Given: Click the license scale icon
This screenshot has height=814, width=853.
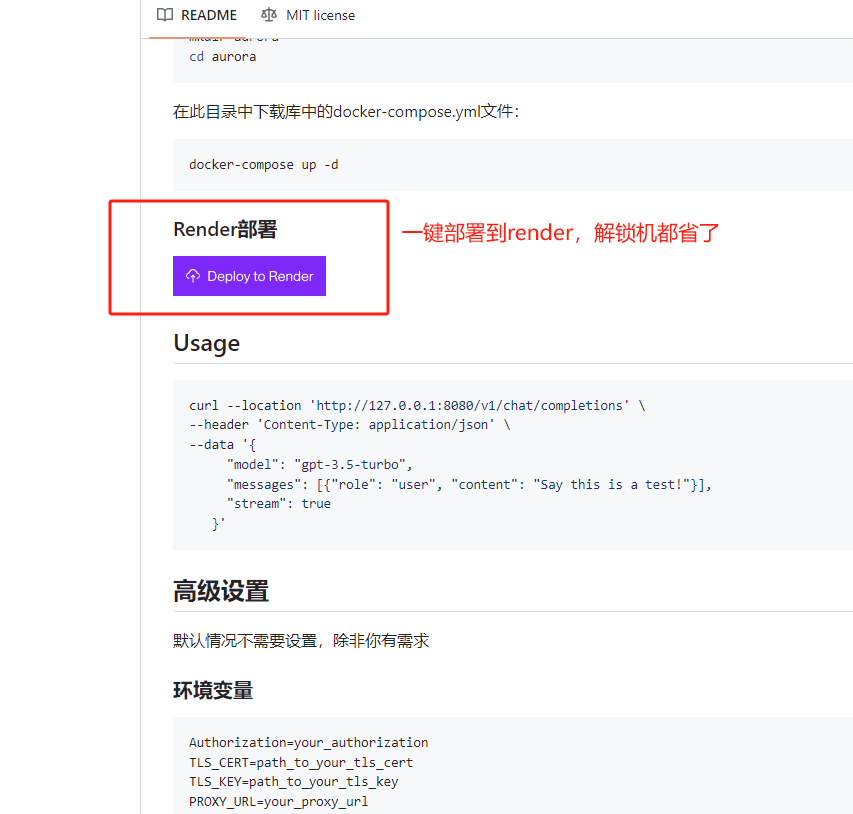Looking at the screenshot, I should [269, 15].
